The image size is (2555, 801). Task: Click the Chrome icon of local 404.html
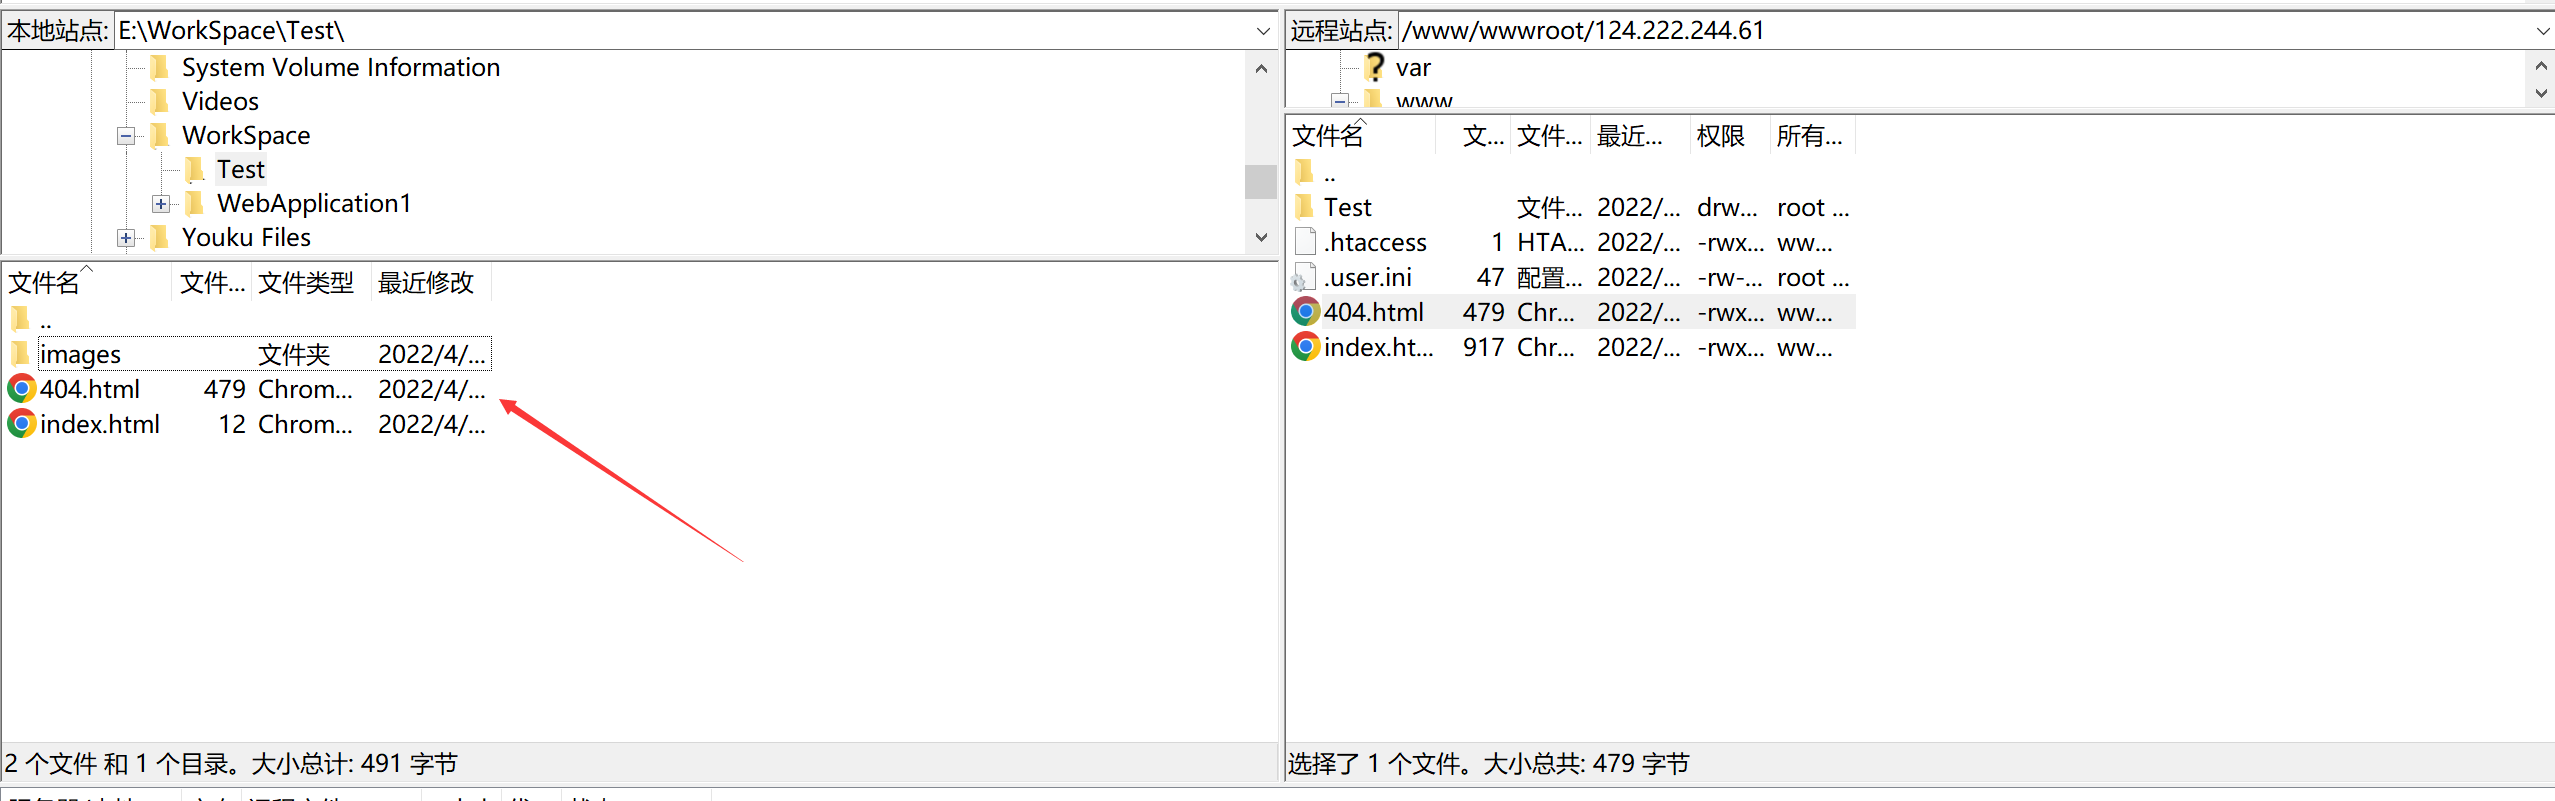tap(21, 389)
